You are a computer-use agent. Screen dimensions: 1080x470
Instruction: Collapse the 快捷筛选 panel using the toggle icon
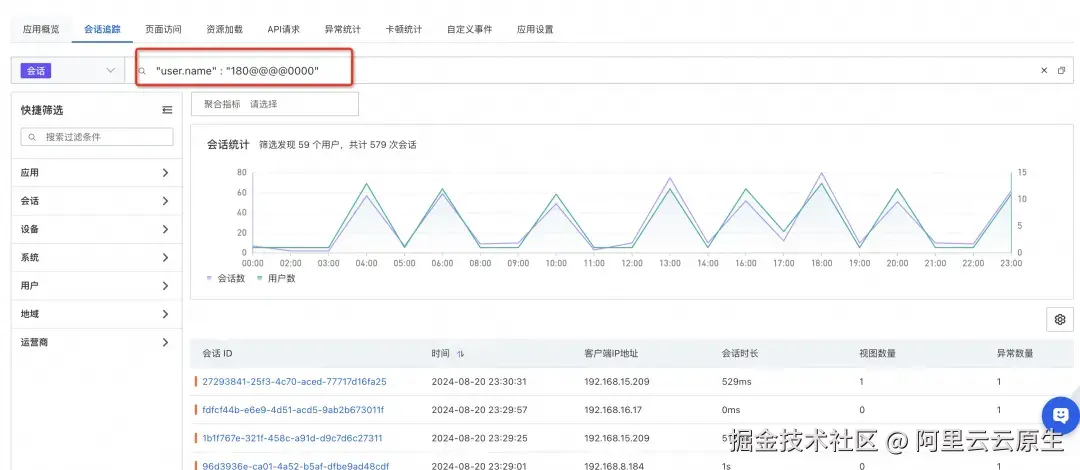click(167, 110)
